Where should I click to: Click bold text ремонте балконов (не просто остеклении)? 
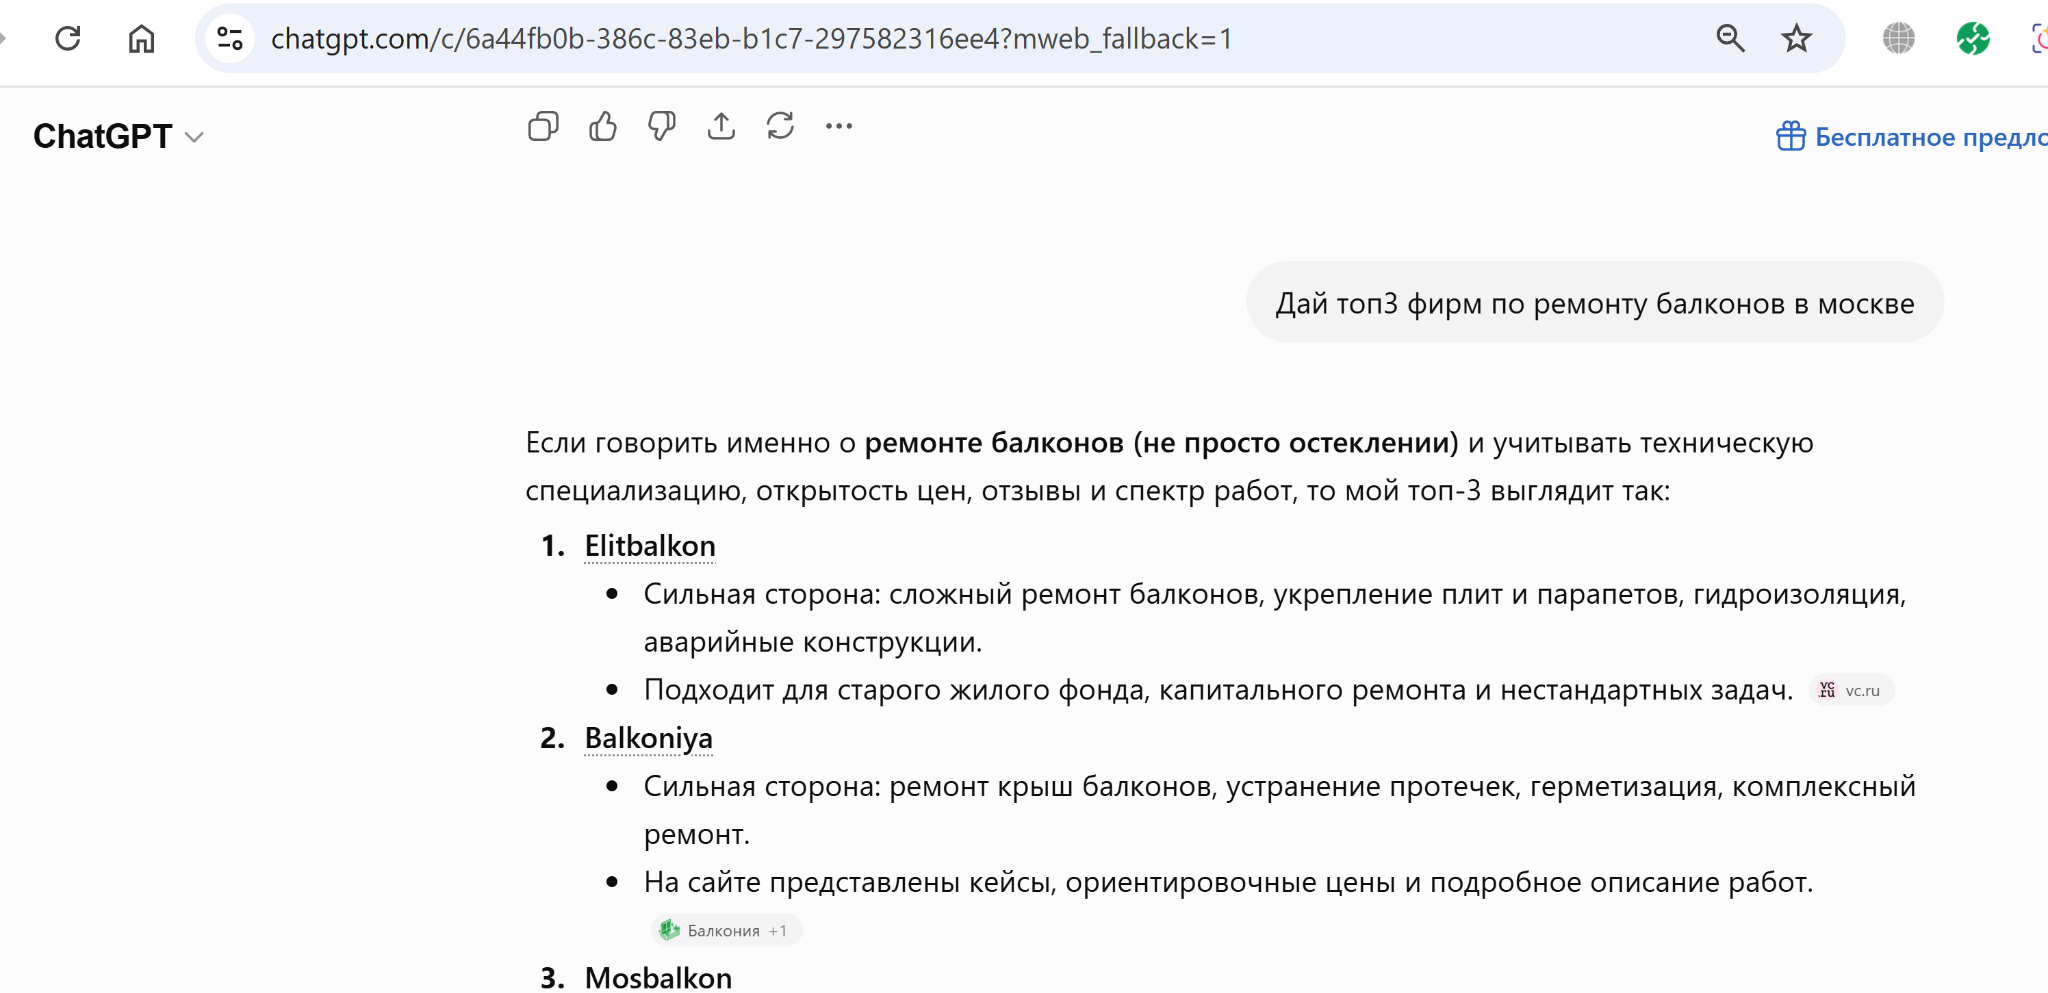point(1161,443)
